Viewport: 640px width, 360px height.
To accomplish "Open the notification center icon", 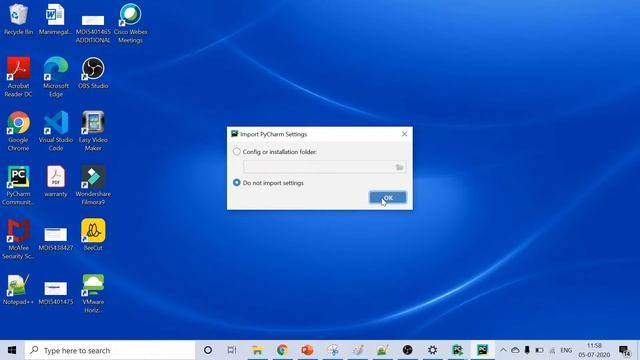I will click(624, 350).
